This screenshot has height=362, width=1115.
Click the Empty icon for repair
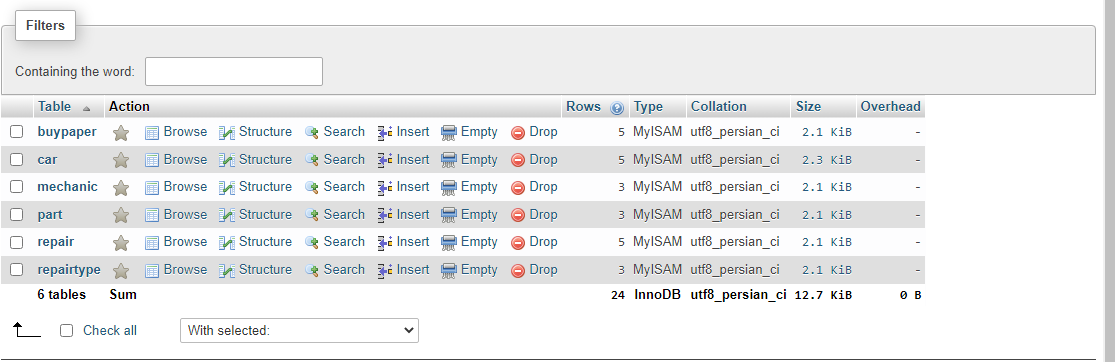tap(449, 243)
